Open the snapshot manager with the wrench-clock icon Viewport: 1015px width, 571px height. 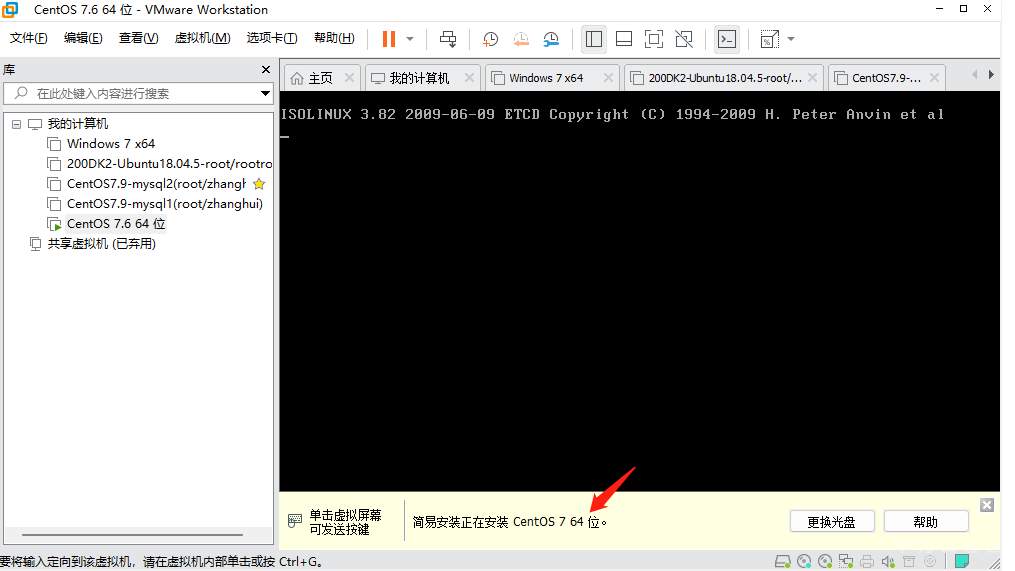click(551, 39)
